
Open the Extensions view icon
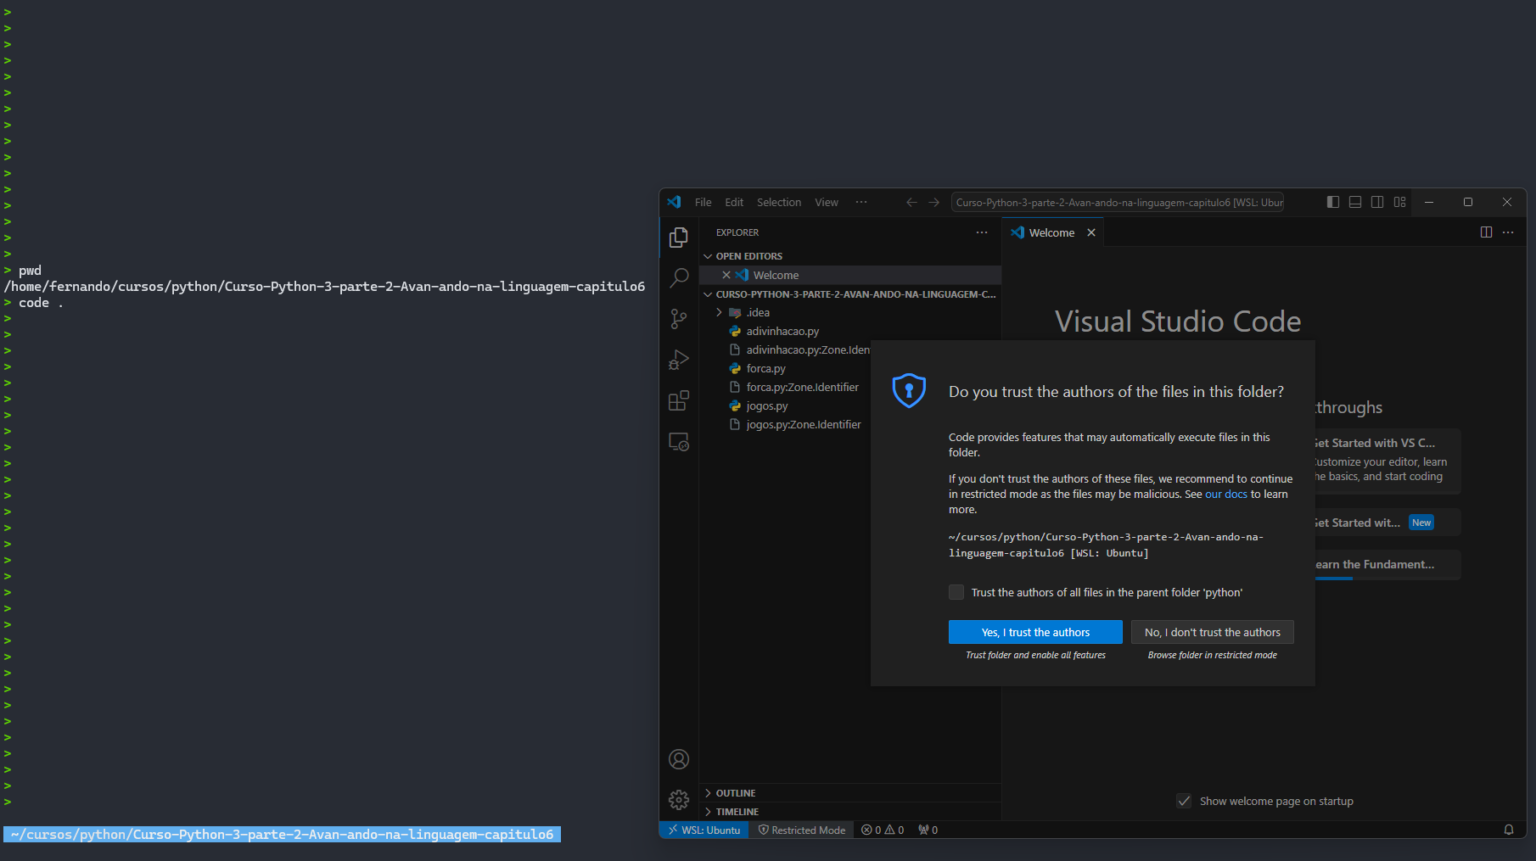click(x=679, y=400)
